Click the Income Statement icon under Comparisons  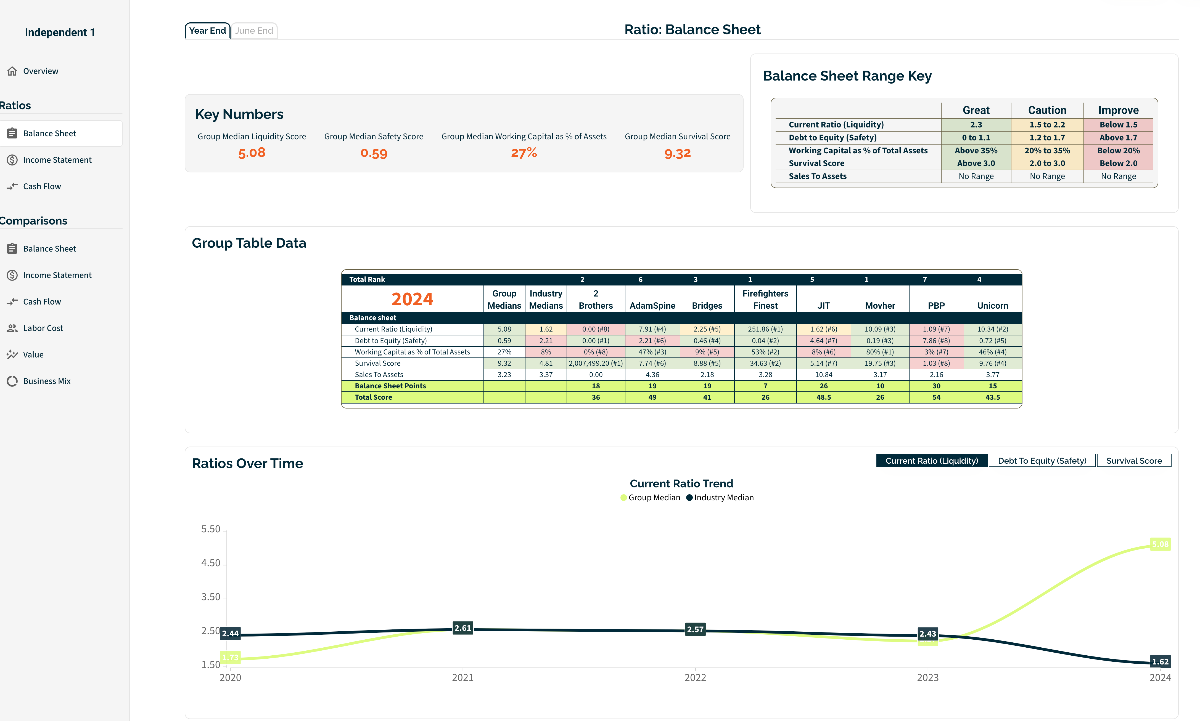point(13,274)
